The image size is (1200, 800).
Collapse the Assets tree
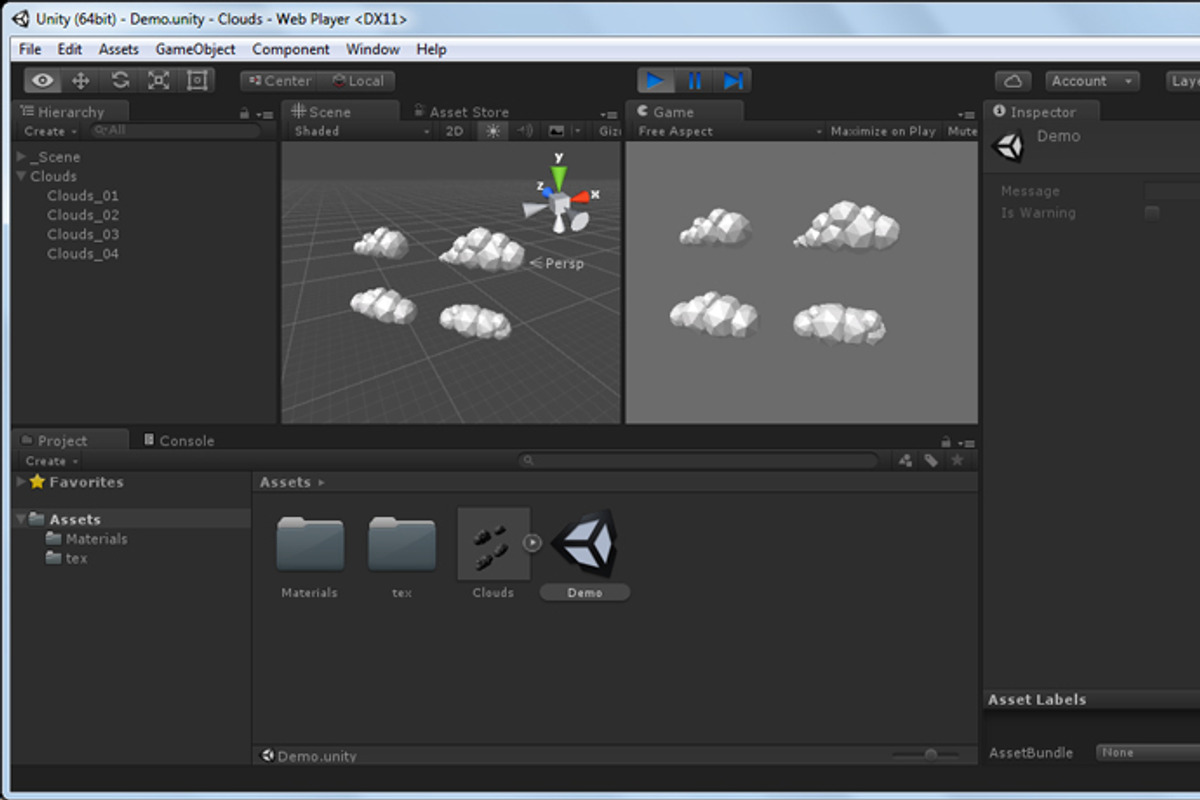[22, 519]
